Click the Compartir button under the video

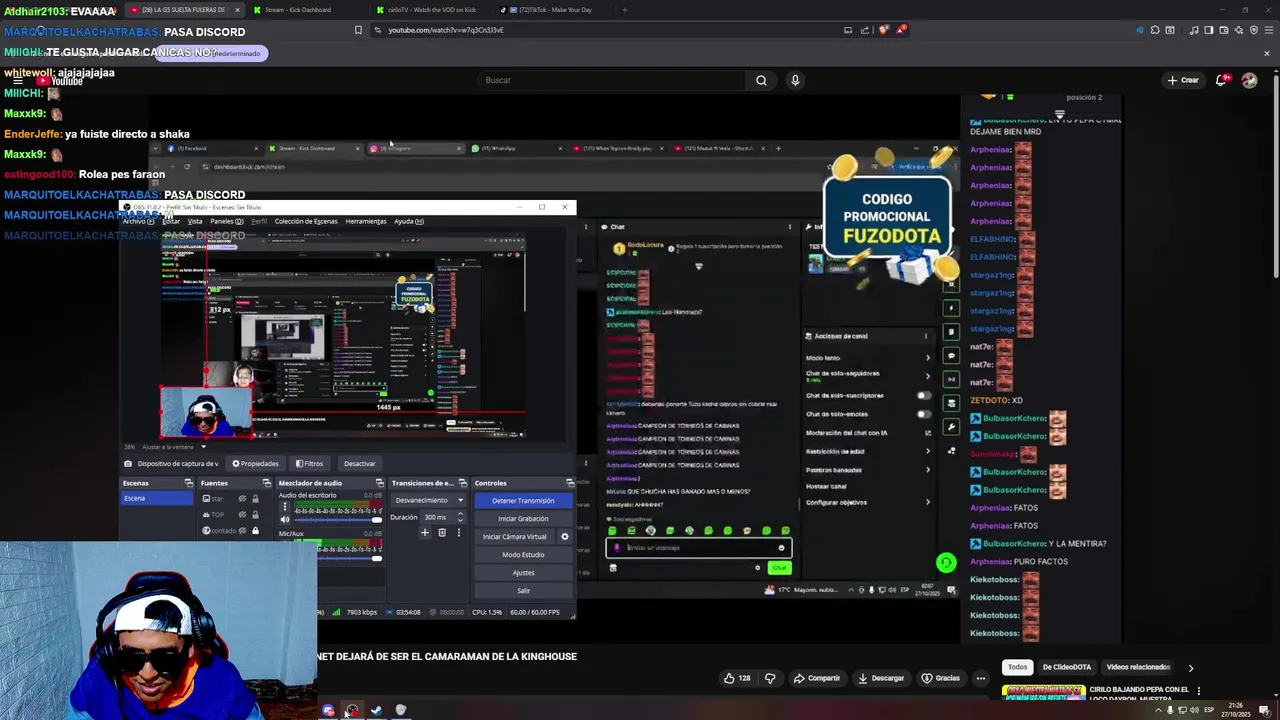[x=817, y=678]
